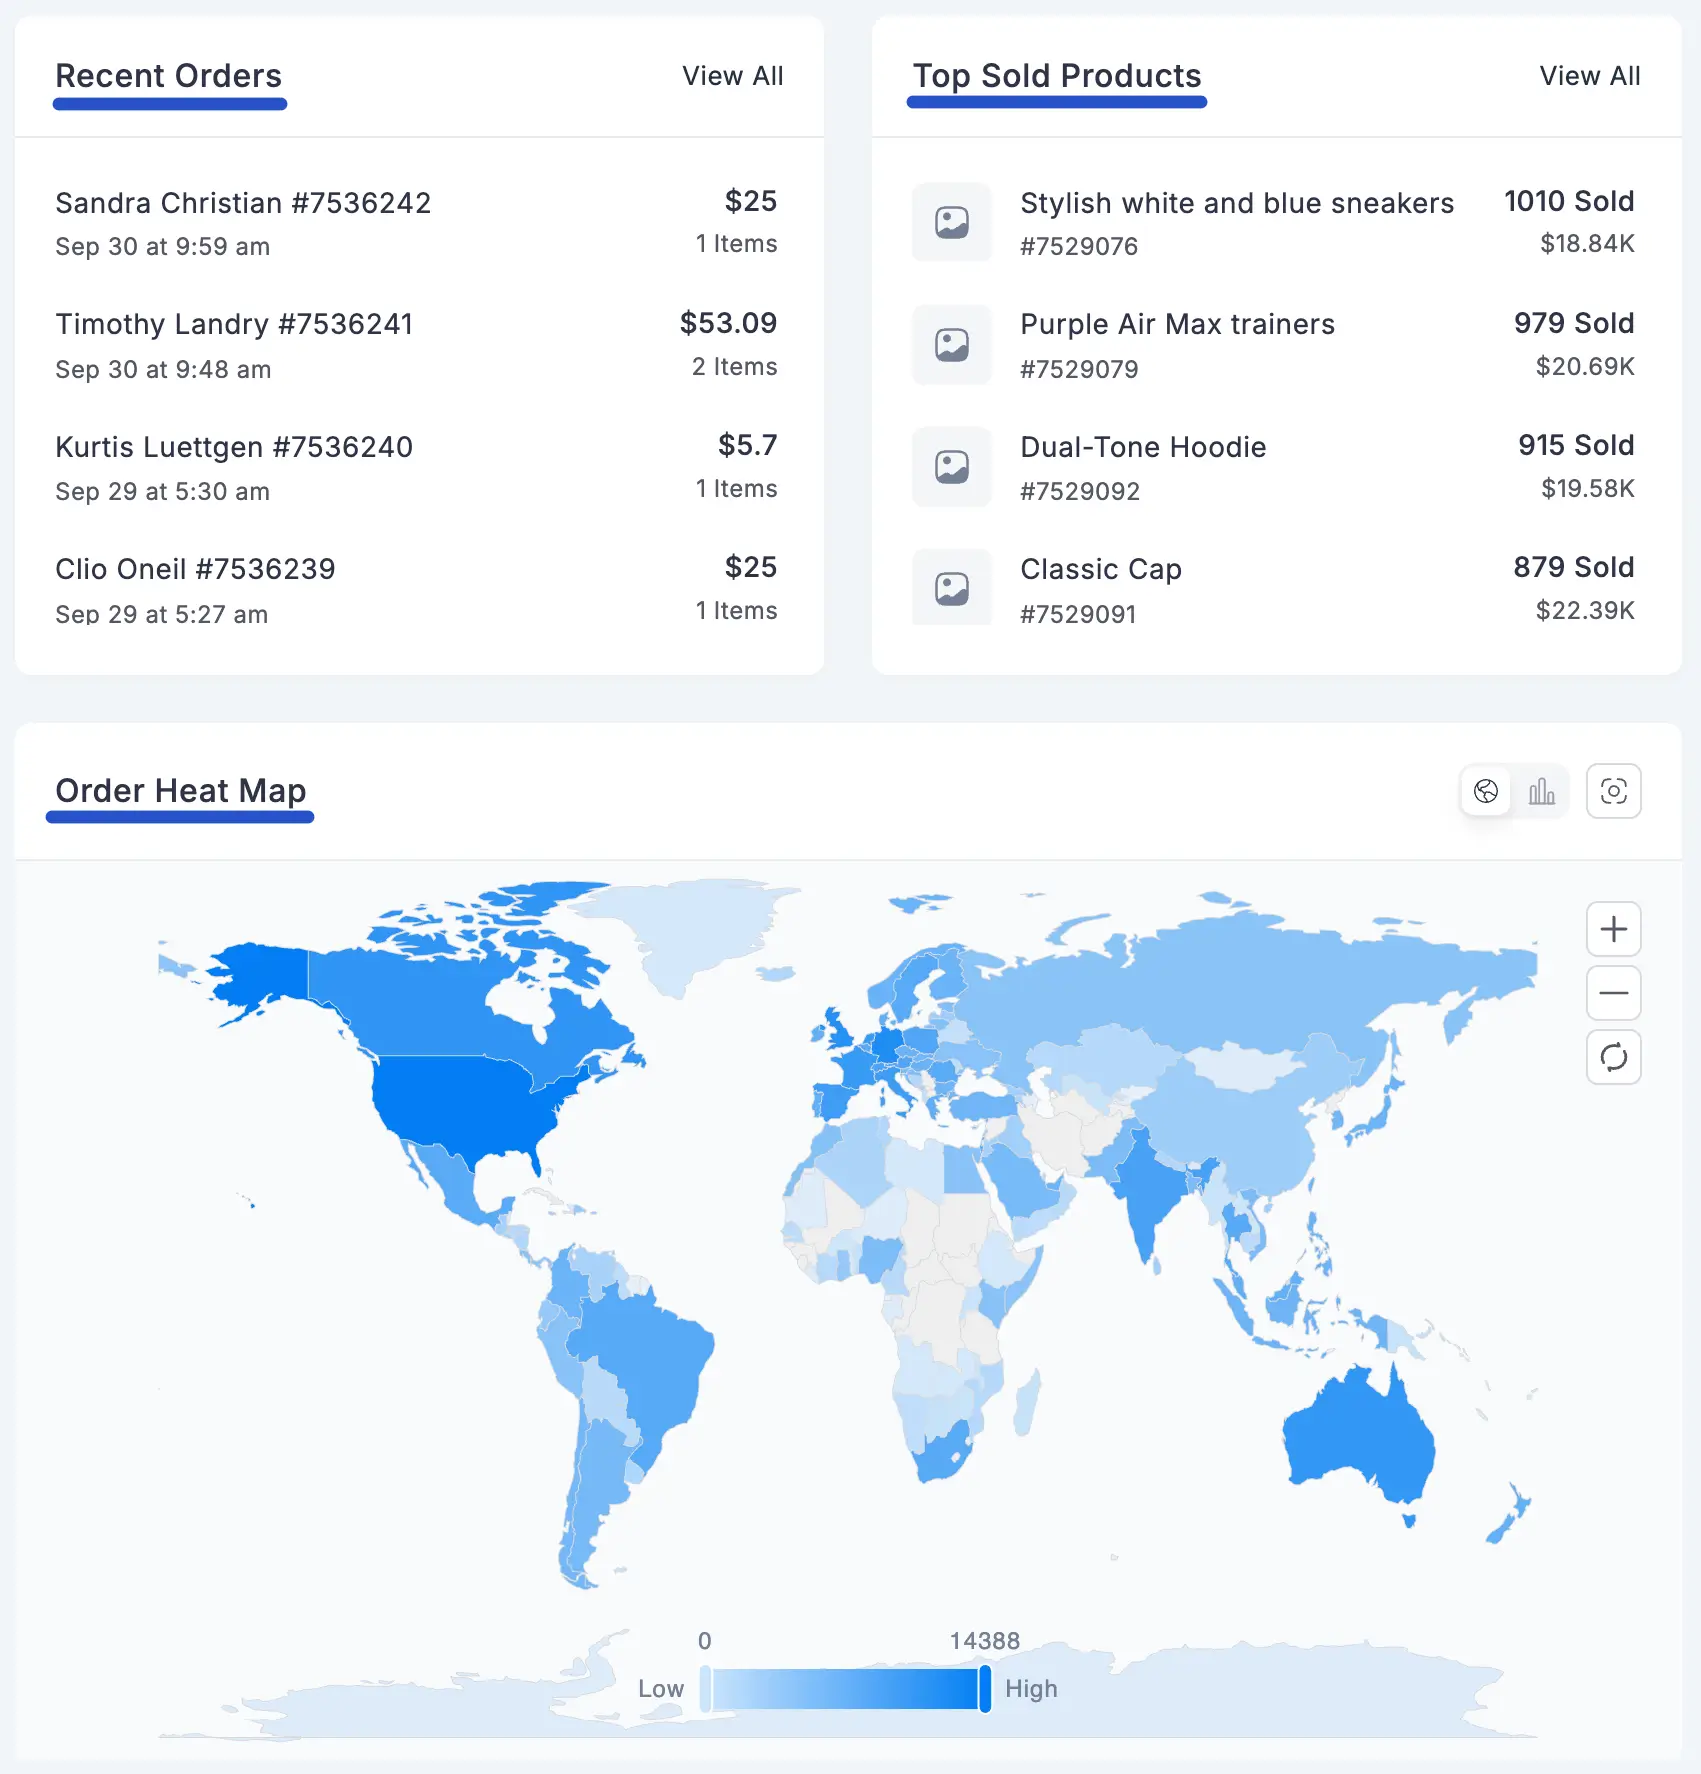1701x1774 pixels.
Task: Click the heat map intensity legend slider
Action: coord(845,1688)
